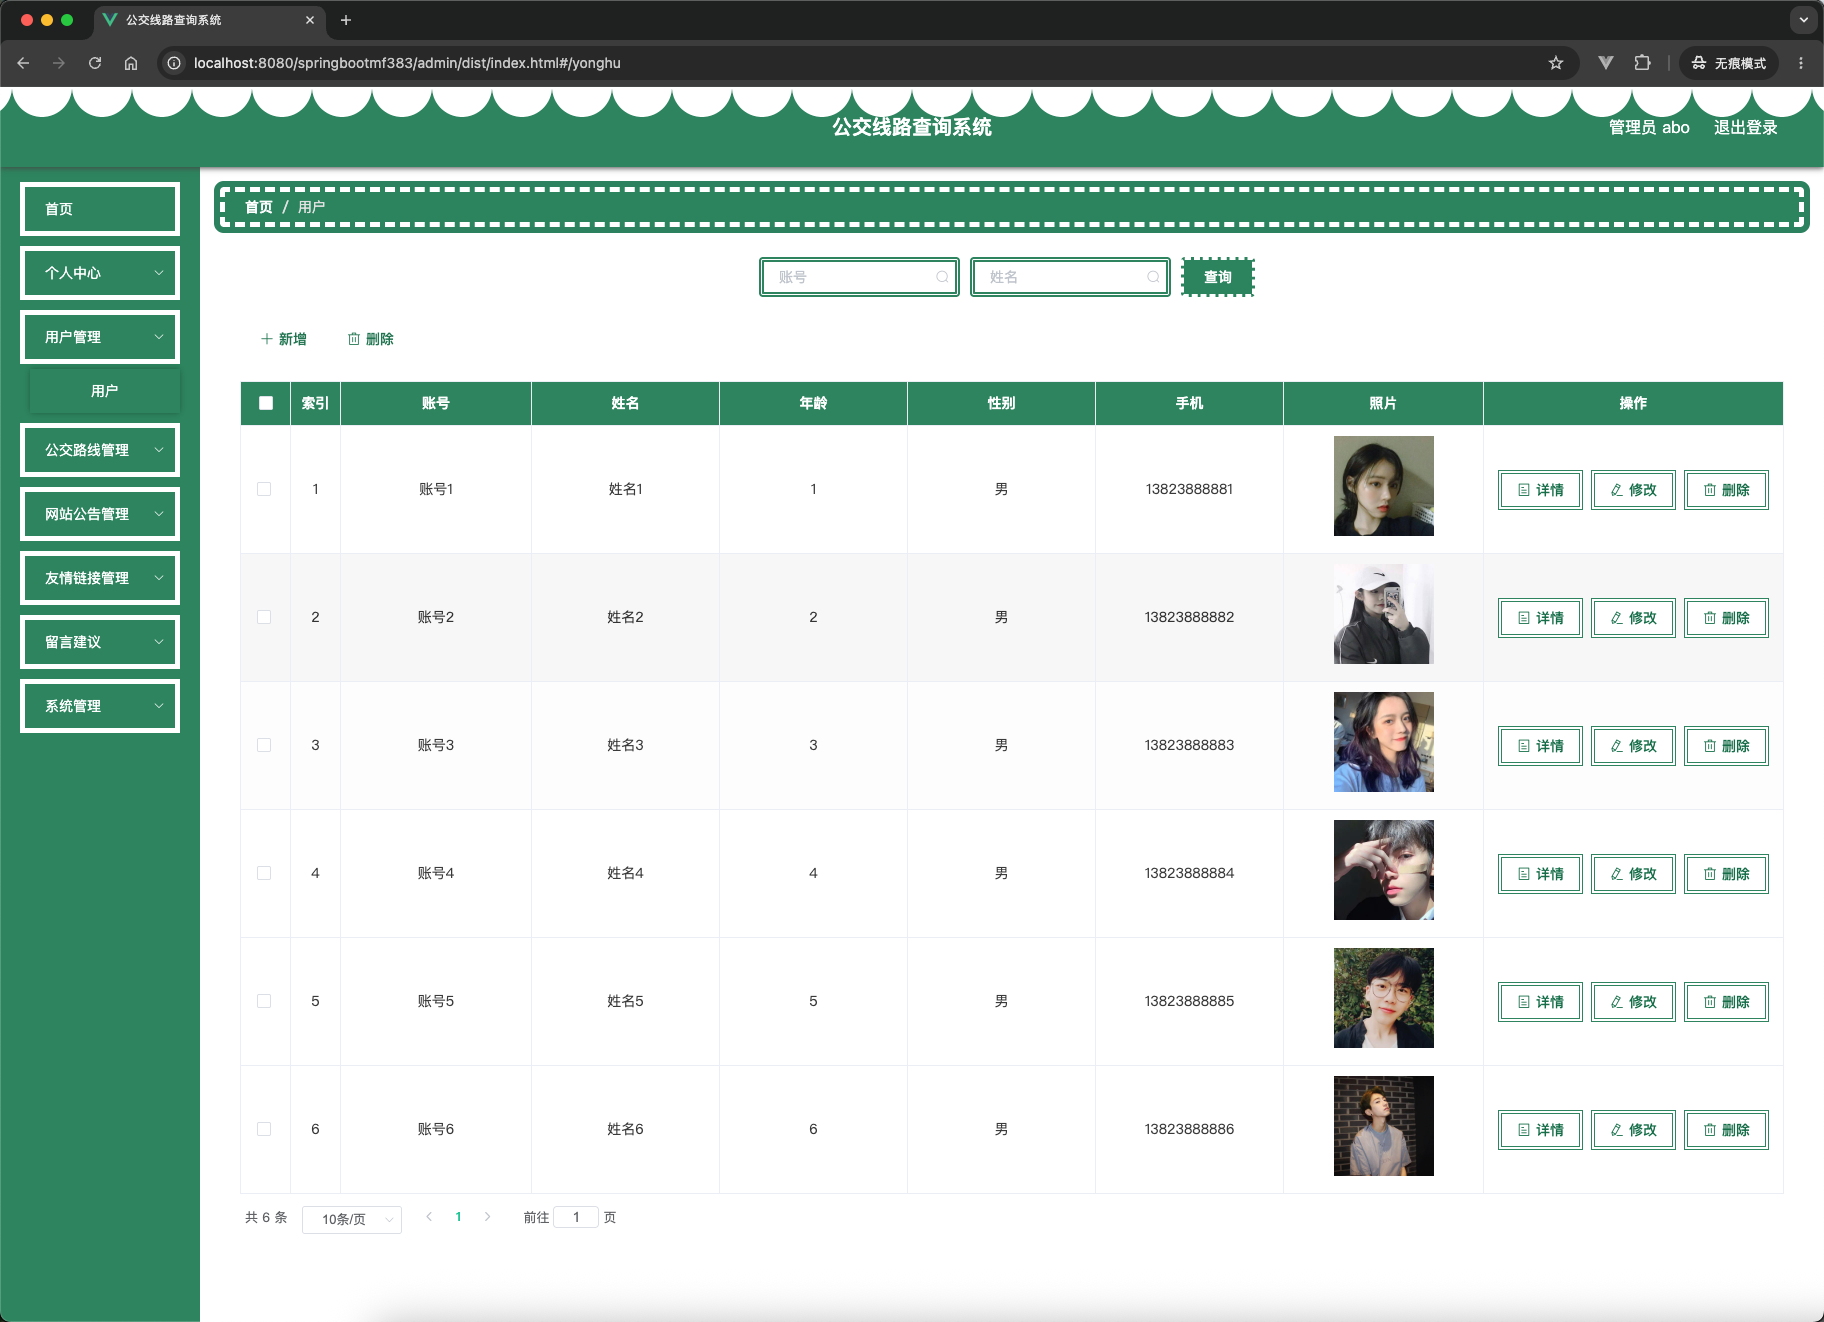
Task: View 详情 for 账号5
Action: 1540,1002
